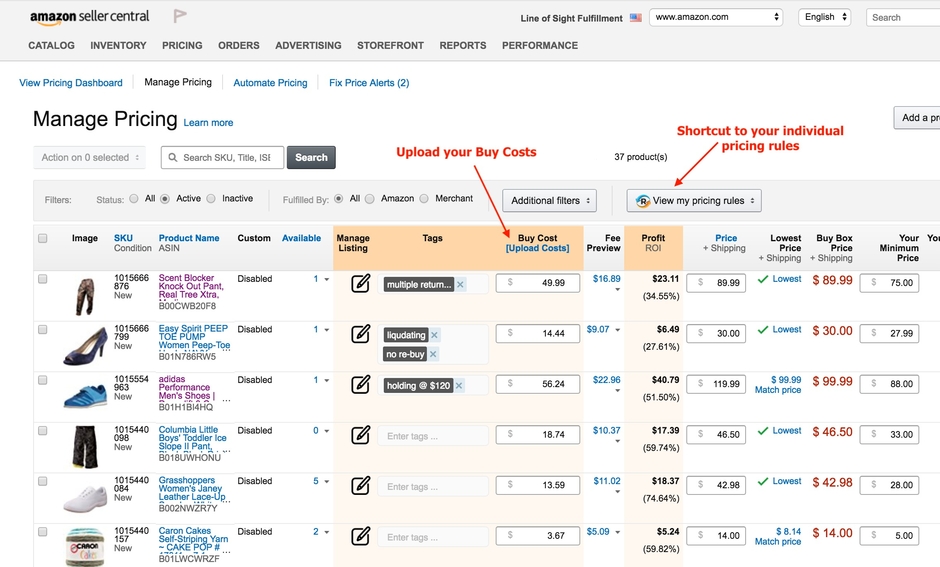Open the ORDERS menu
The width and height of the screenshot is (940, 567).
tap(239, 46)
